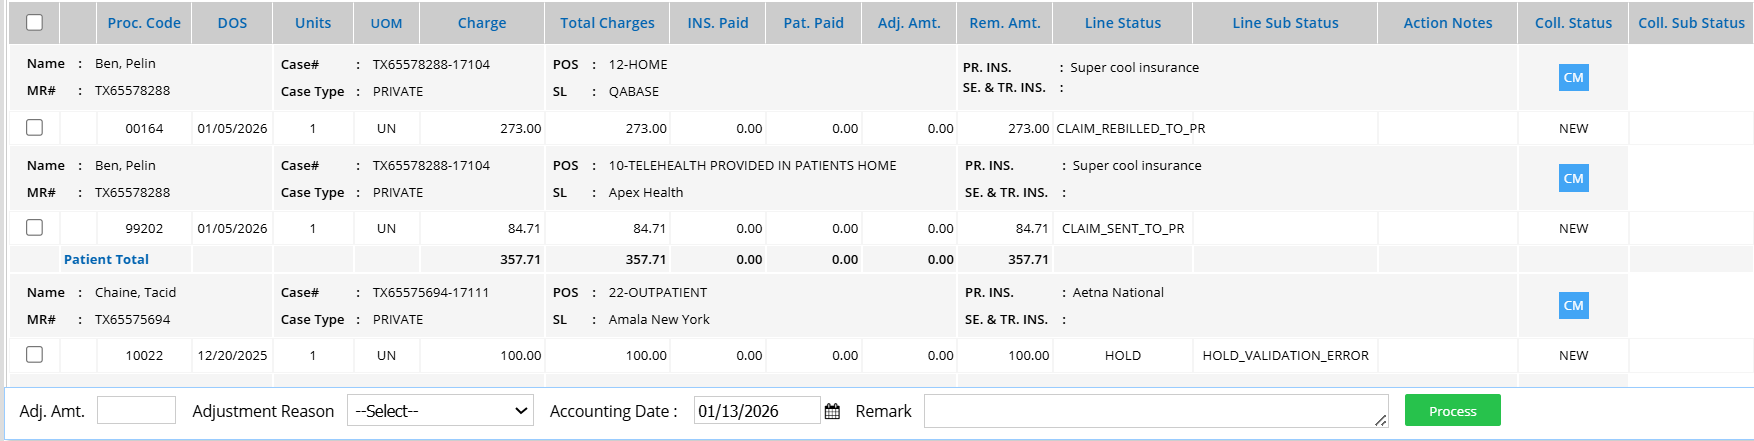Click the Line Status column header
This screenshot has height=441, width=1754.
point(1123,23)
